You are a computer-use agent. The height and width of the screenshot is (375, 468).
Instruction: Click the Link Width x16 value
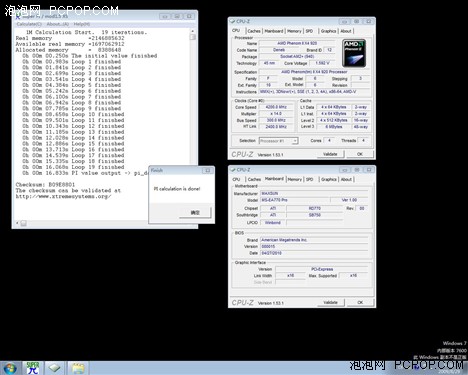(x=290, y=276)
